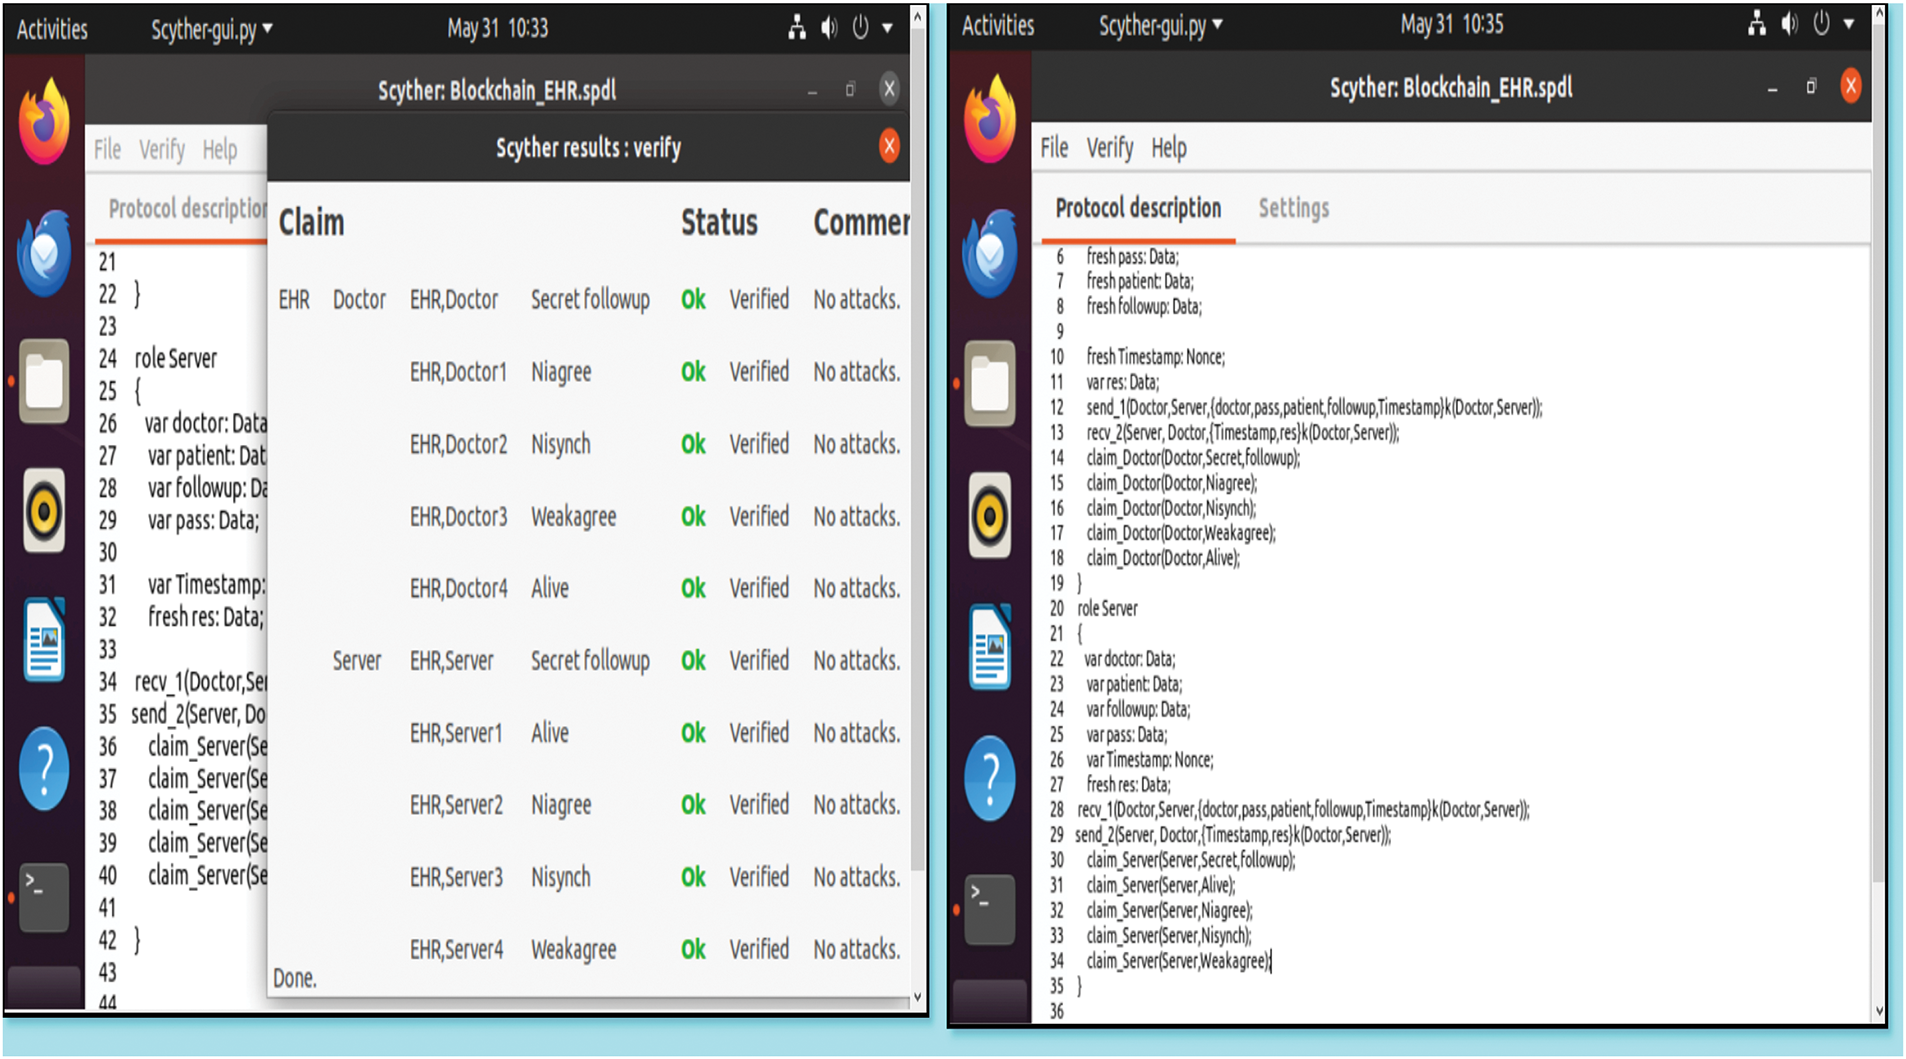Launch Thunderbird mail on the 10:33 desktop dock
Viewport: 1906px width, 1059px height.
tap(44, 253)
